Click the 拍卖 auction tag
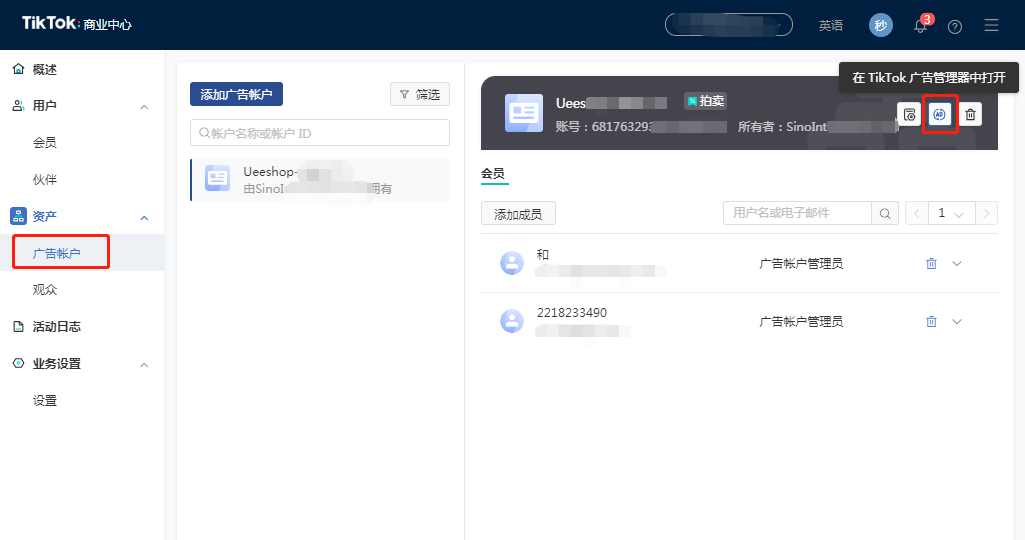The width and height of the screenshot is (1025, 540). [705, 101]
